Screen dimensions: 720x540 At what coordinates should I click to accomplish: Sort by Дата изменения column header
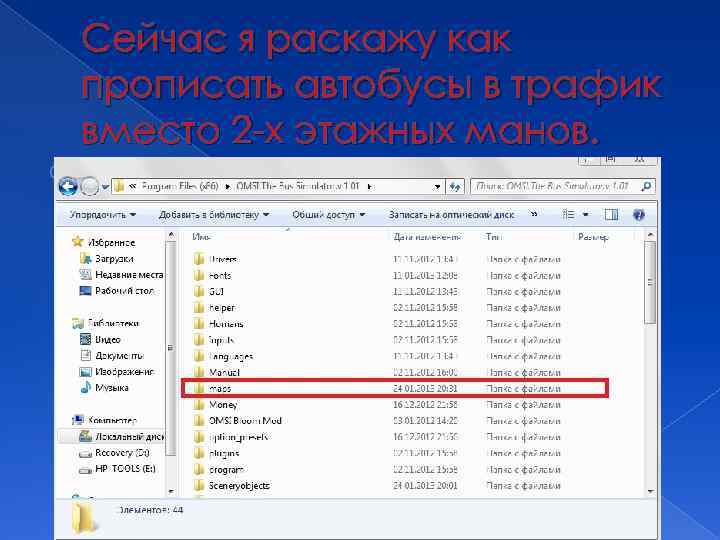pos(427,237)
